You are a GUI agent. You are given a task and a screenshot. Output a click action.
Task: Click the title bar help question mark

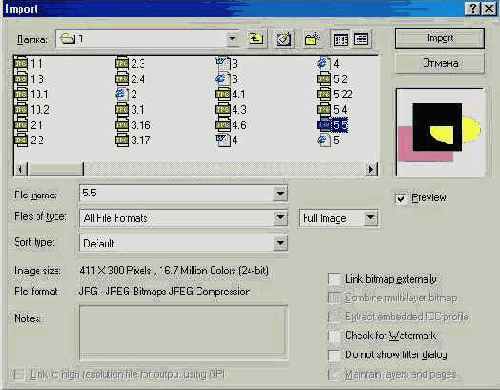tap(473, 8)
